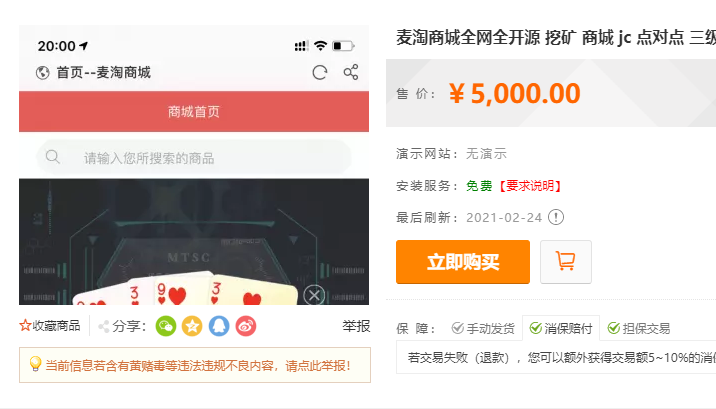The image size is (716, 409).
Task: Click the 商城首页 red header bar
Action: point(194,111)
